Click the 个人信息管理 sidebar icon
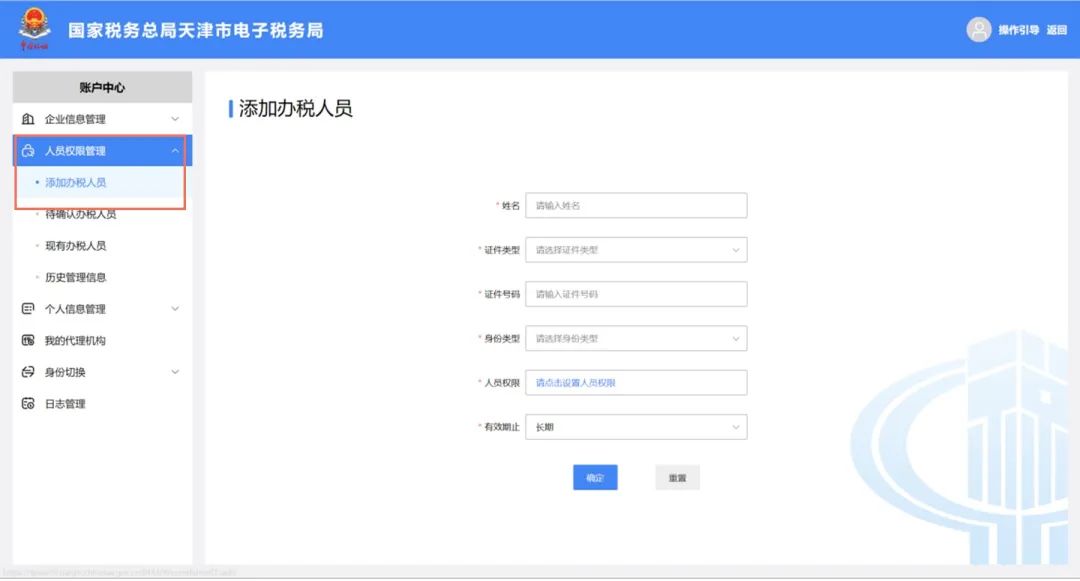1080x581 pixels. pyautogui.click(x=28, y=309)
